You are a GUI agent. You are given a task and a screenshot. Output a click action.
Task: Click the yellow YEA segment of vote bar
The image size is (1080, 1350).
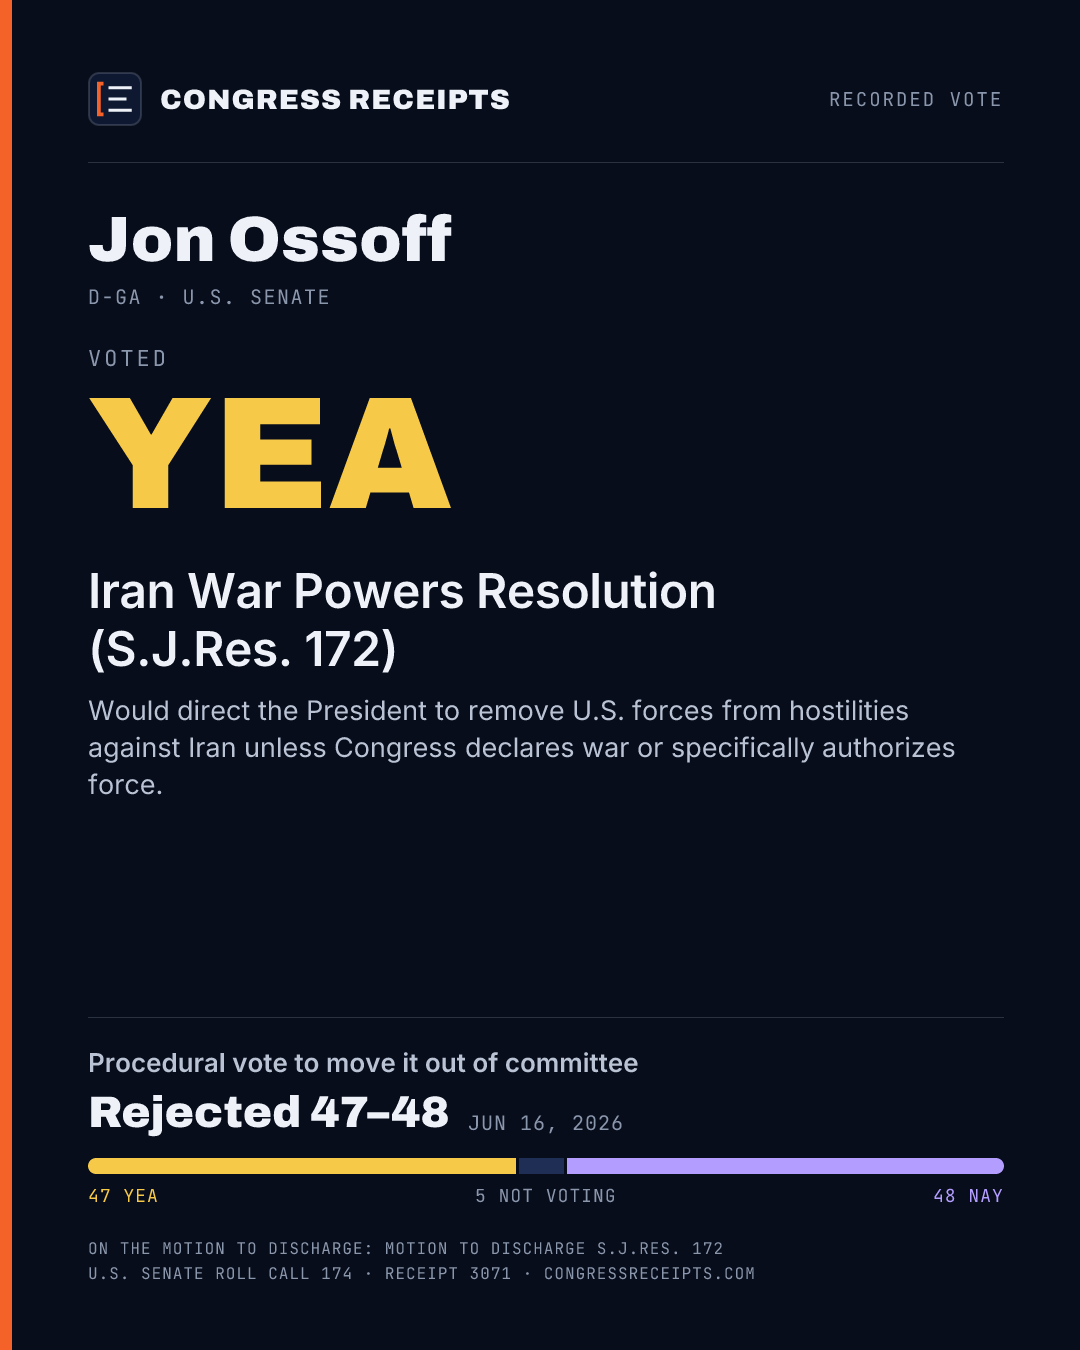pos(302,1166)
